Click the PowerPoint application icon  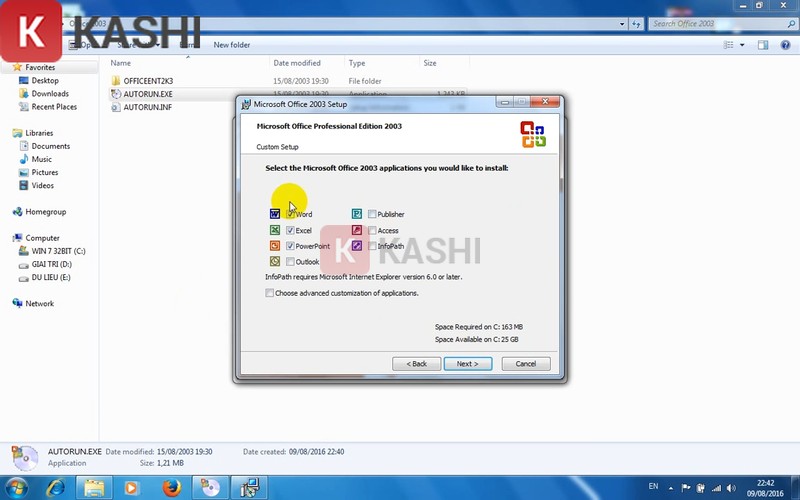pos(275,246)
